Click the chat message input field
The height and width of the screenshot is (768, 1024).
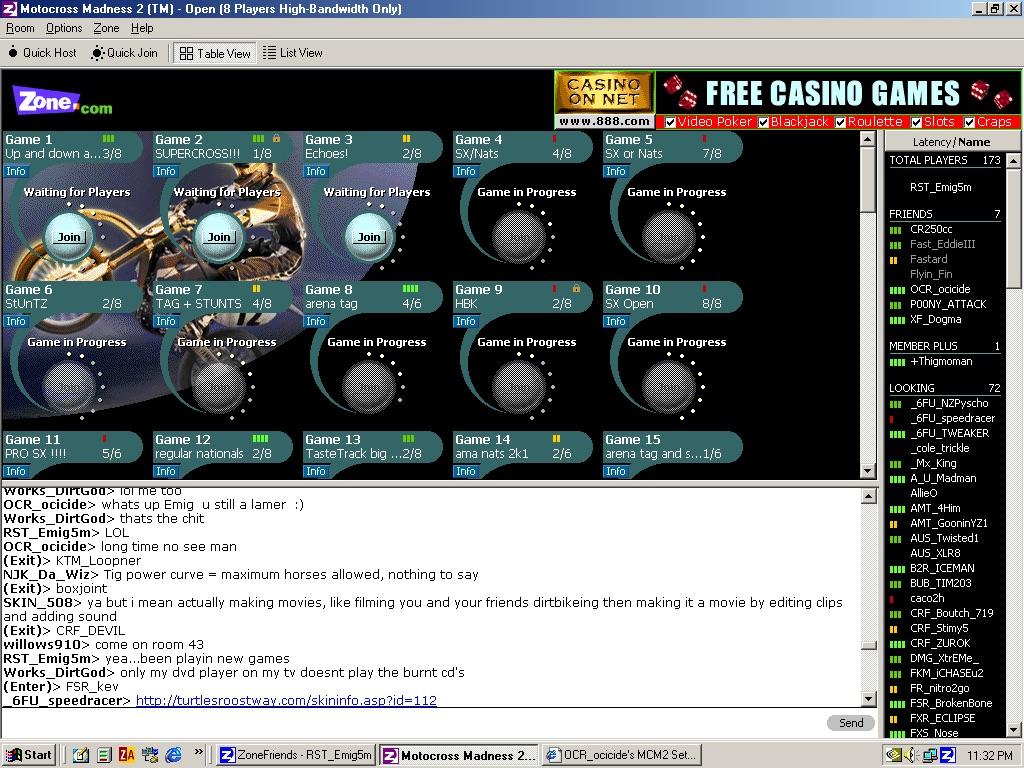click(400, 722)
